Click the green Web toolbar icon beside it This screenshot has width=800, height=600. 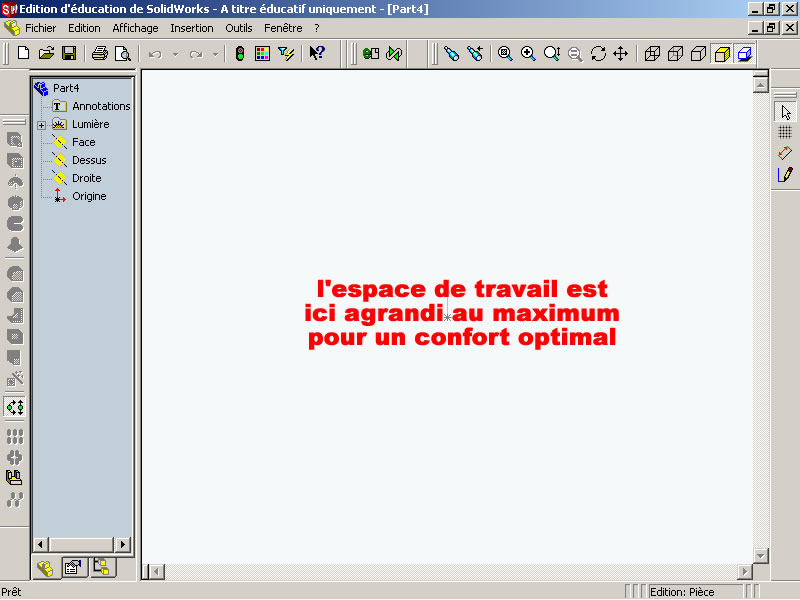click(x=394, y=53)
